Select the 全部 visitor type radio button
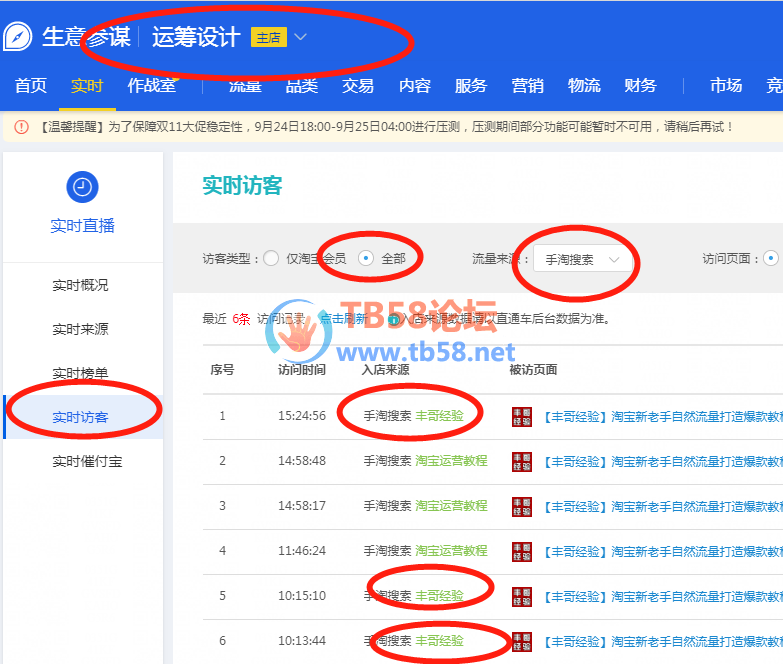 [x=366, y=259]
